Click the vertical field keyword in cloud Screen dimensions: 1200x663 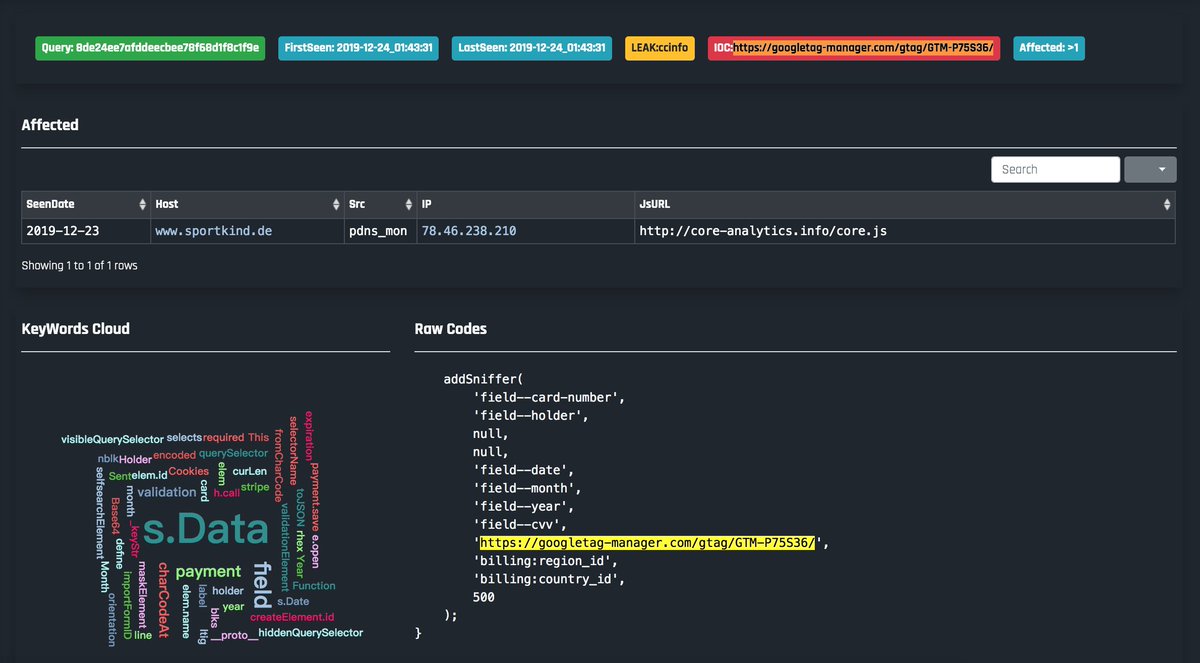pyautogui.click(x=262, y=586)
